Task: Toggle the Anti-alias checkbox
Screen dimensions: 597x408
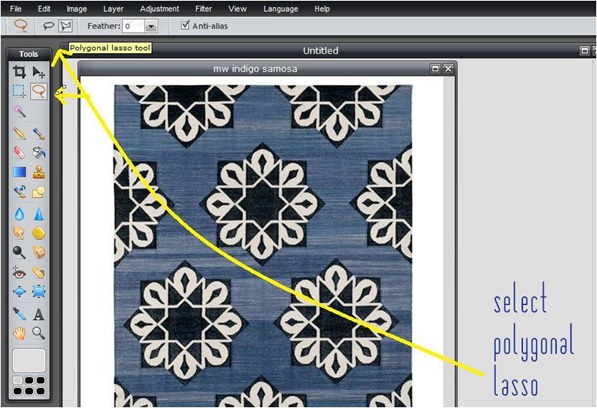Action: tap(185, 25)
